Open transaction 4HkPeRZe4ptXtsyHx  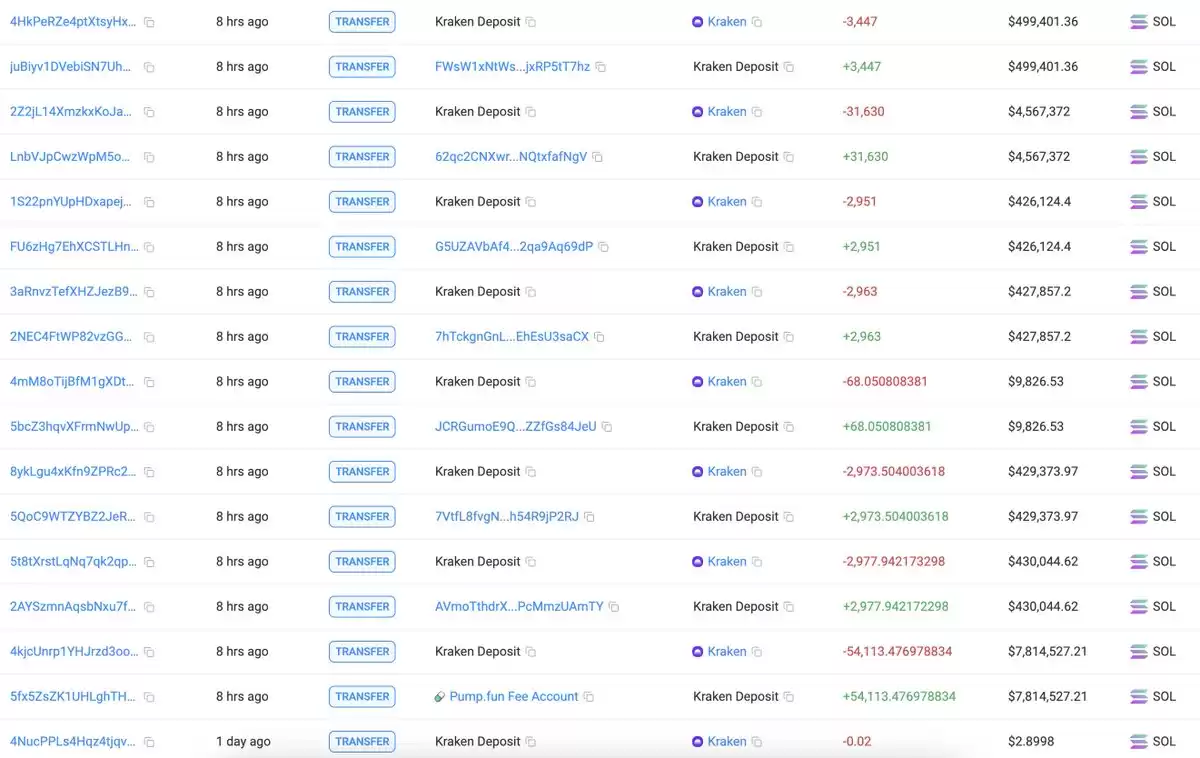coord(73,22)
